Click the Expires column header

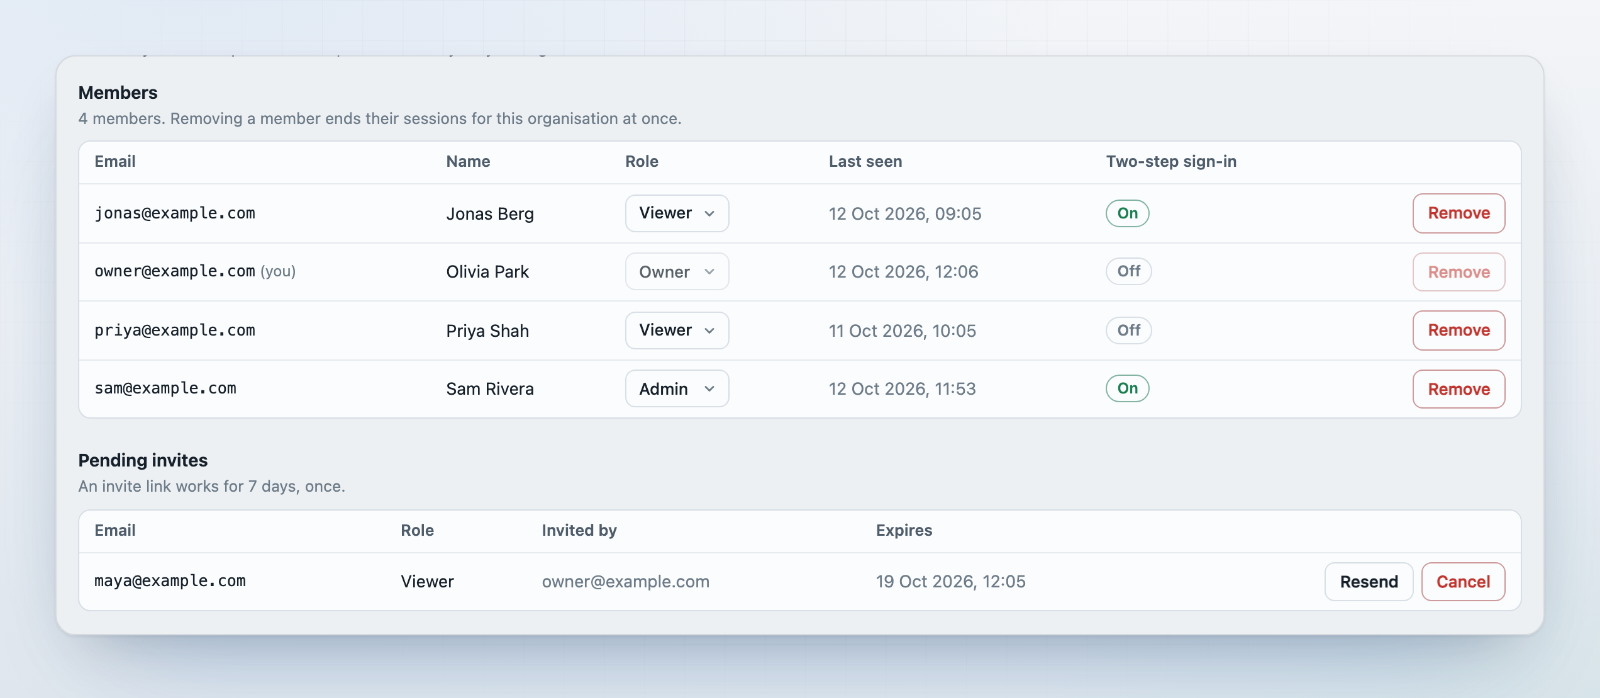tap(904, 531)
